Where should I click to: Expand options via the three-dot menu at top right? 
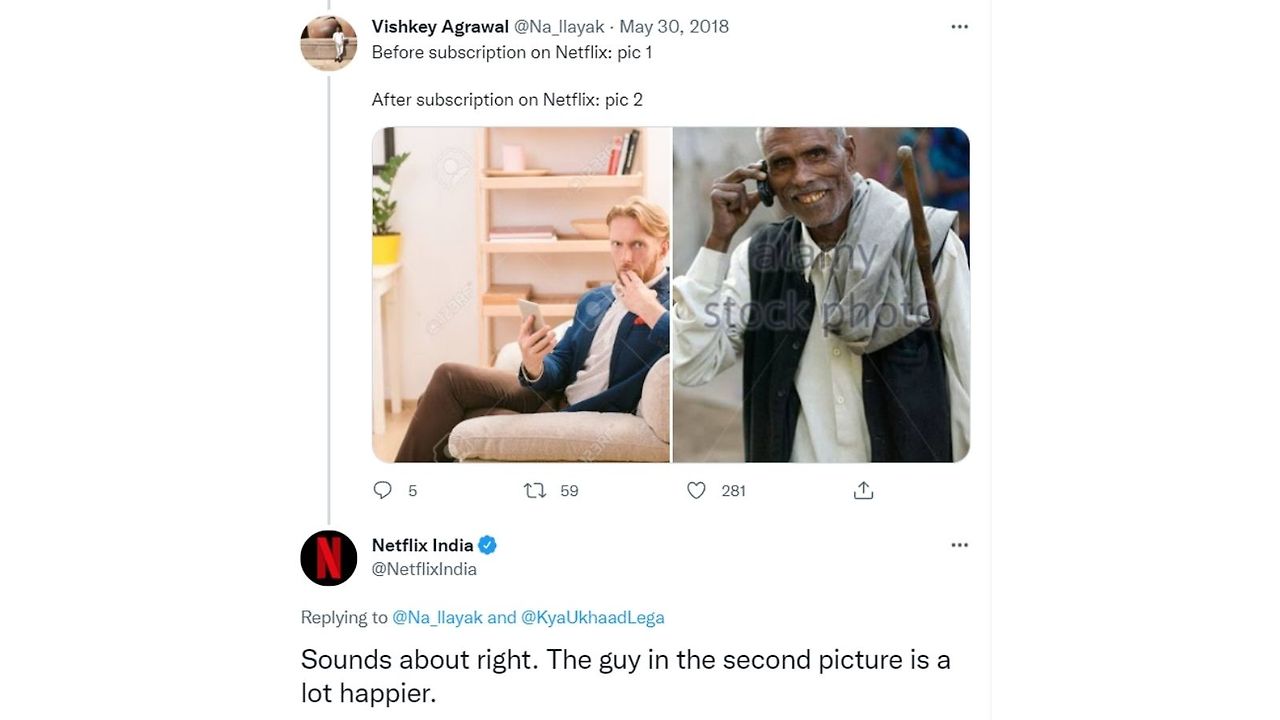(x=959, y=26)
